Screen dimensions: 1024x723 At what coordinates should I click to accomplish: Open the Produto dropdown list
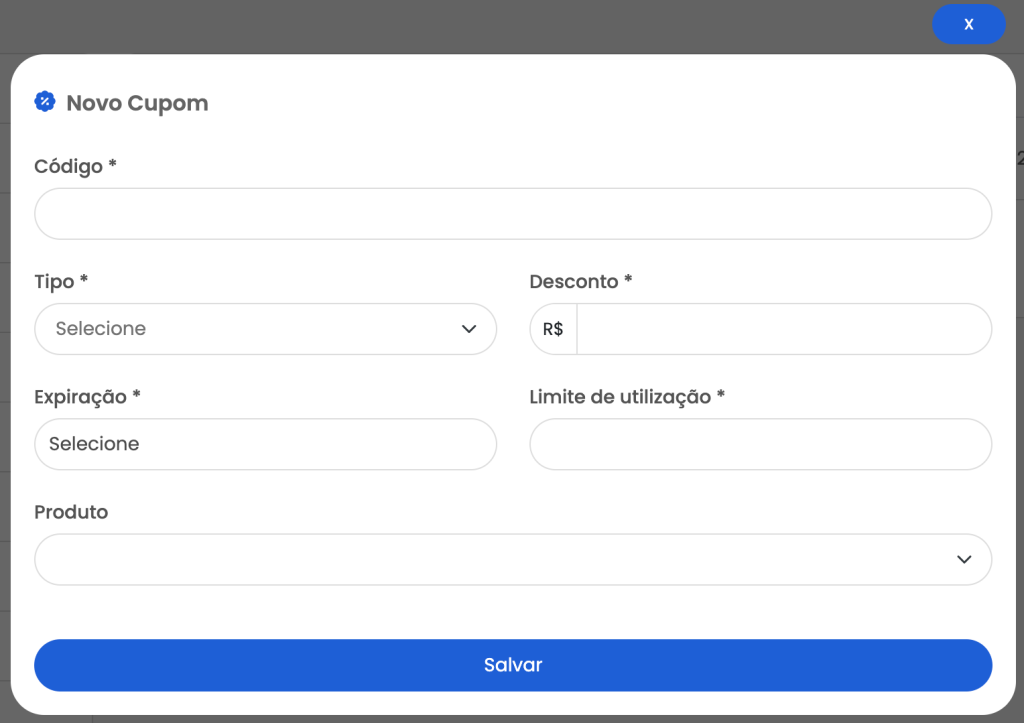pos(513,559)
